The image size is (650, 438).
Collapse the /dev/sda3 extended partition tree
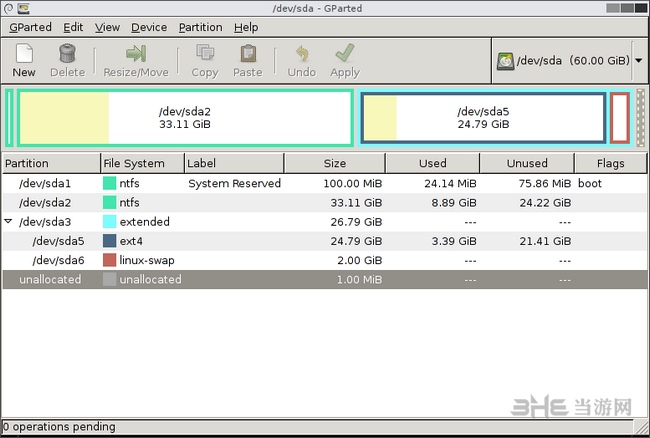[x=8, y=221]
